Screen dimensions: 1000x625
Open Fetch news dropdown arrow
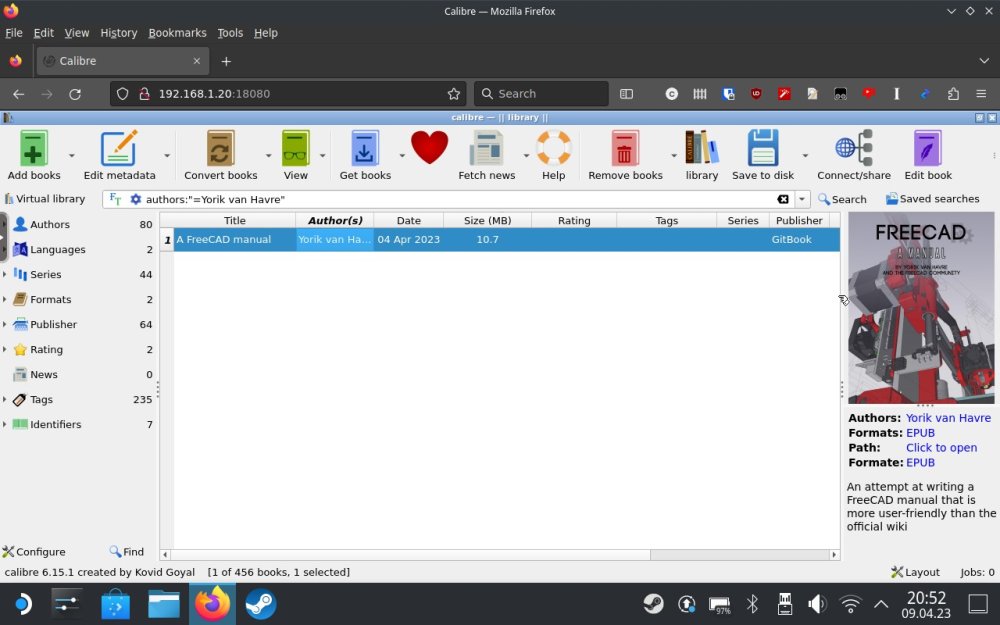(526, 155)
